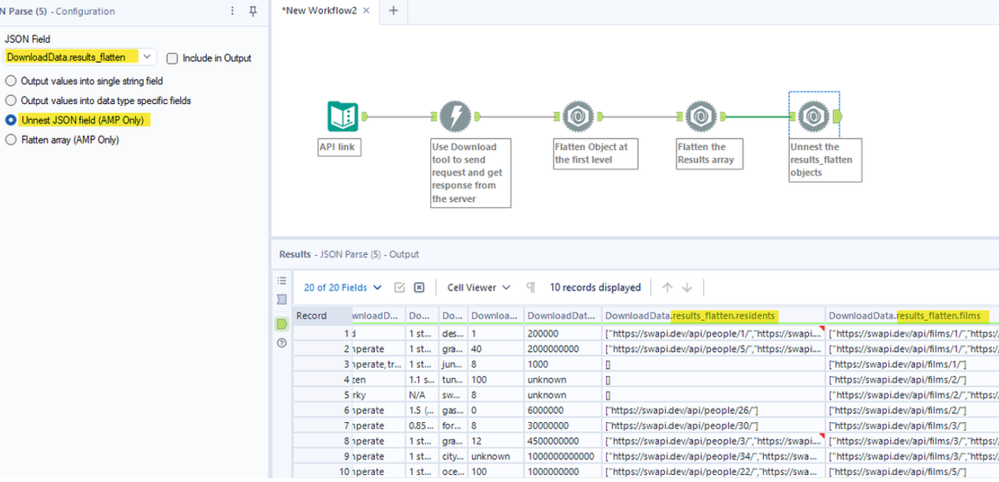Image resolution: width=999 pixels, height=482 pixels.
Task: Select the Flatten Results array tool
Action: [701, 117]
